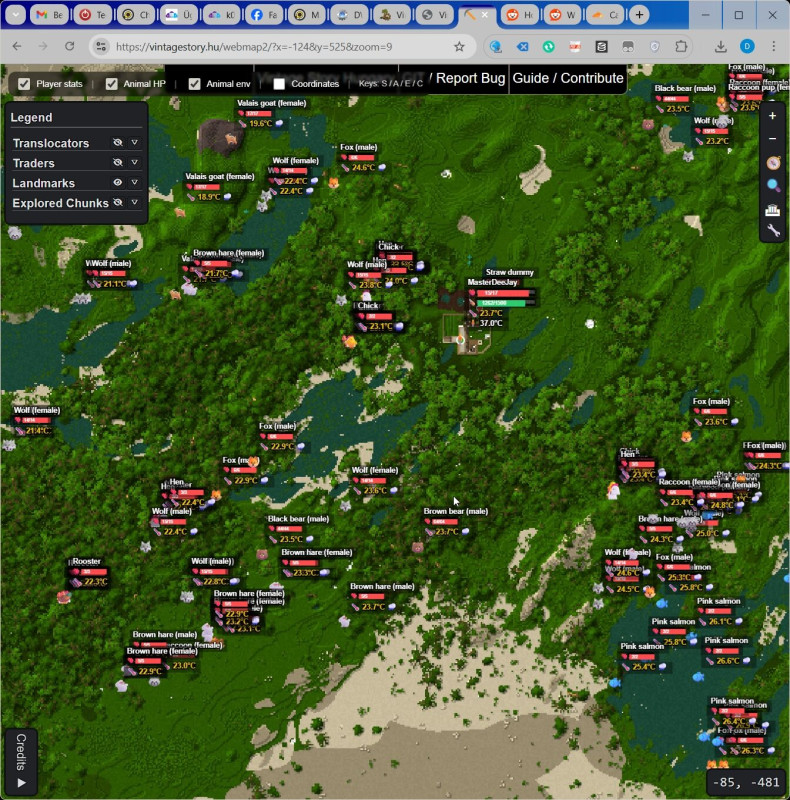790x800 pixels.
Task: Click the Rooster label
Action: pyautogui.click(x=86, y=561)
